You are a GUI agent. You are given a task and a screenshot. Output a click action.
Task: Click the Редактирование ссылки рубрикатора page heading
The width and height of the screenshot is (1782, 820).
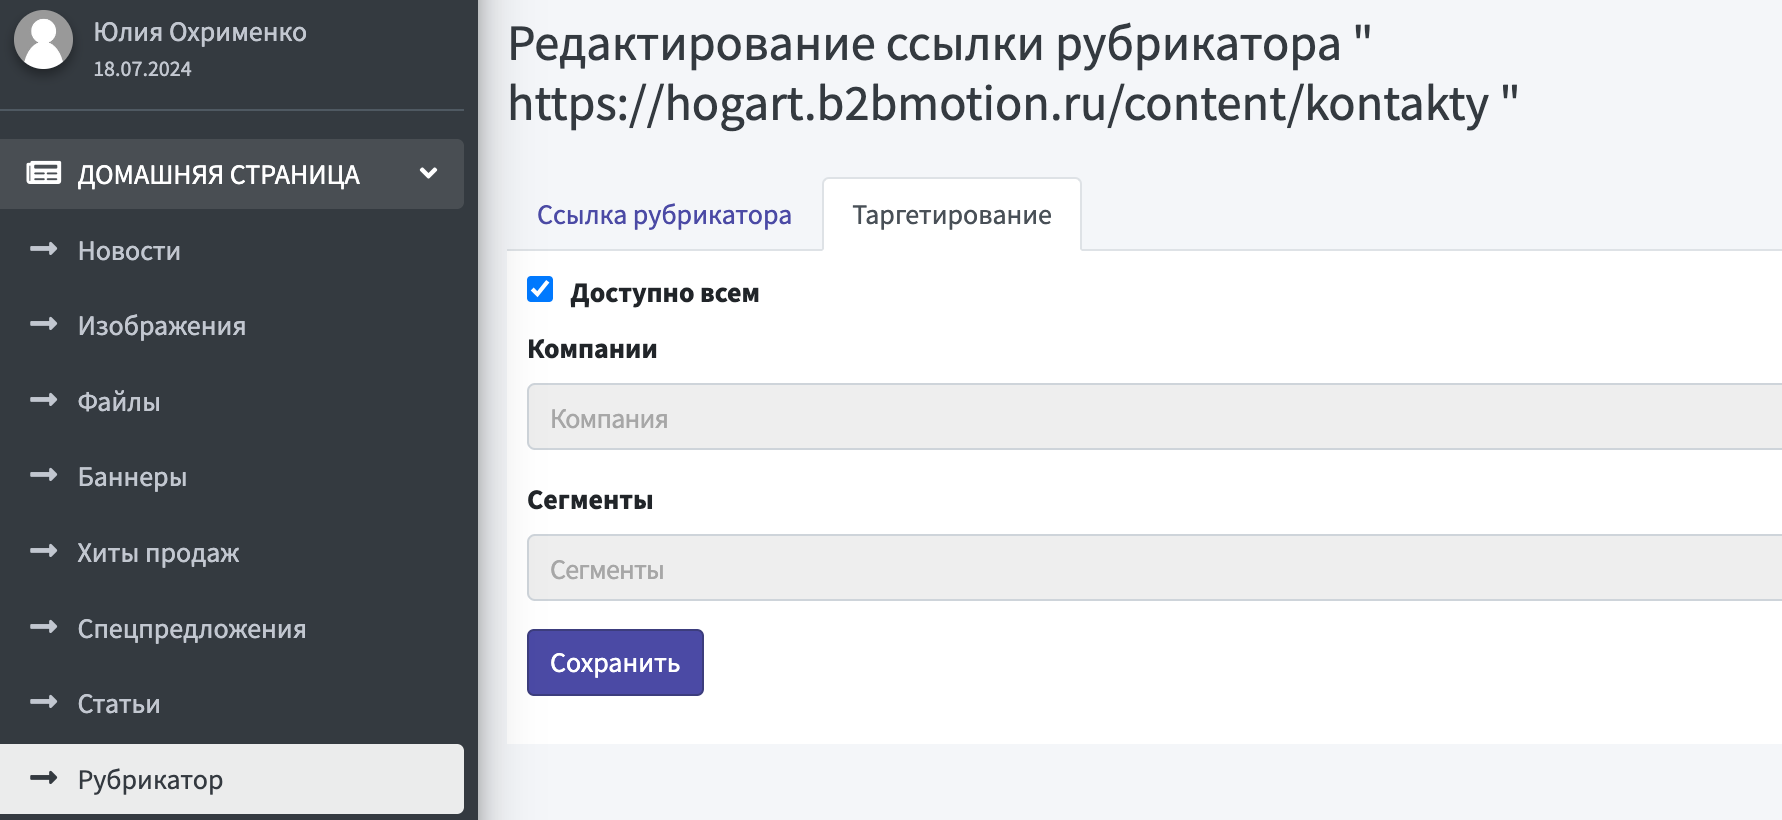1012,74
